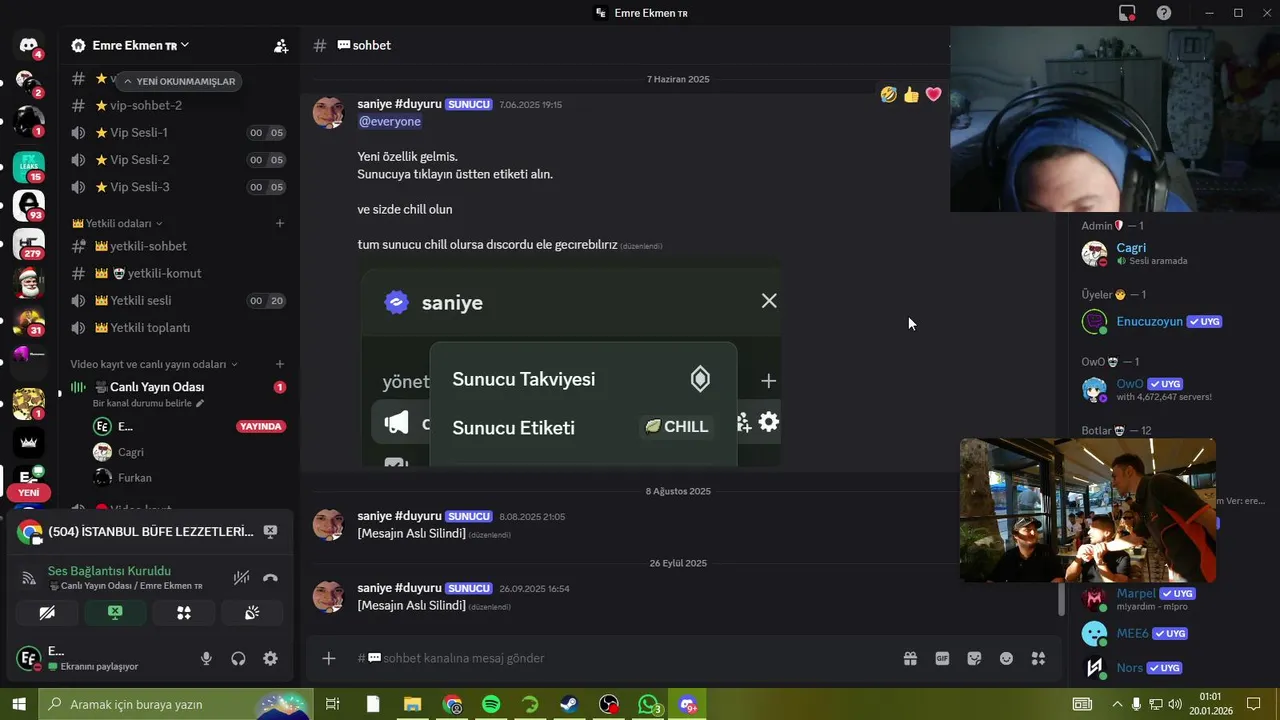Image resolution: width=1280 pixels, height=720 pixels.
Task: Stop streaming the İSTANBUL BÜFE LEZZETLERİ screen
Action: point(270,531)
